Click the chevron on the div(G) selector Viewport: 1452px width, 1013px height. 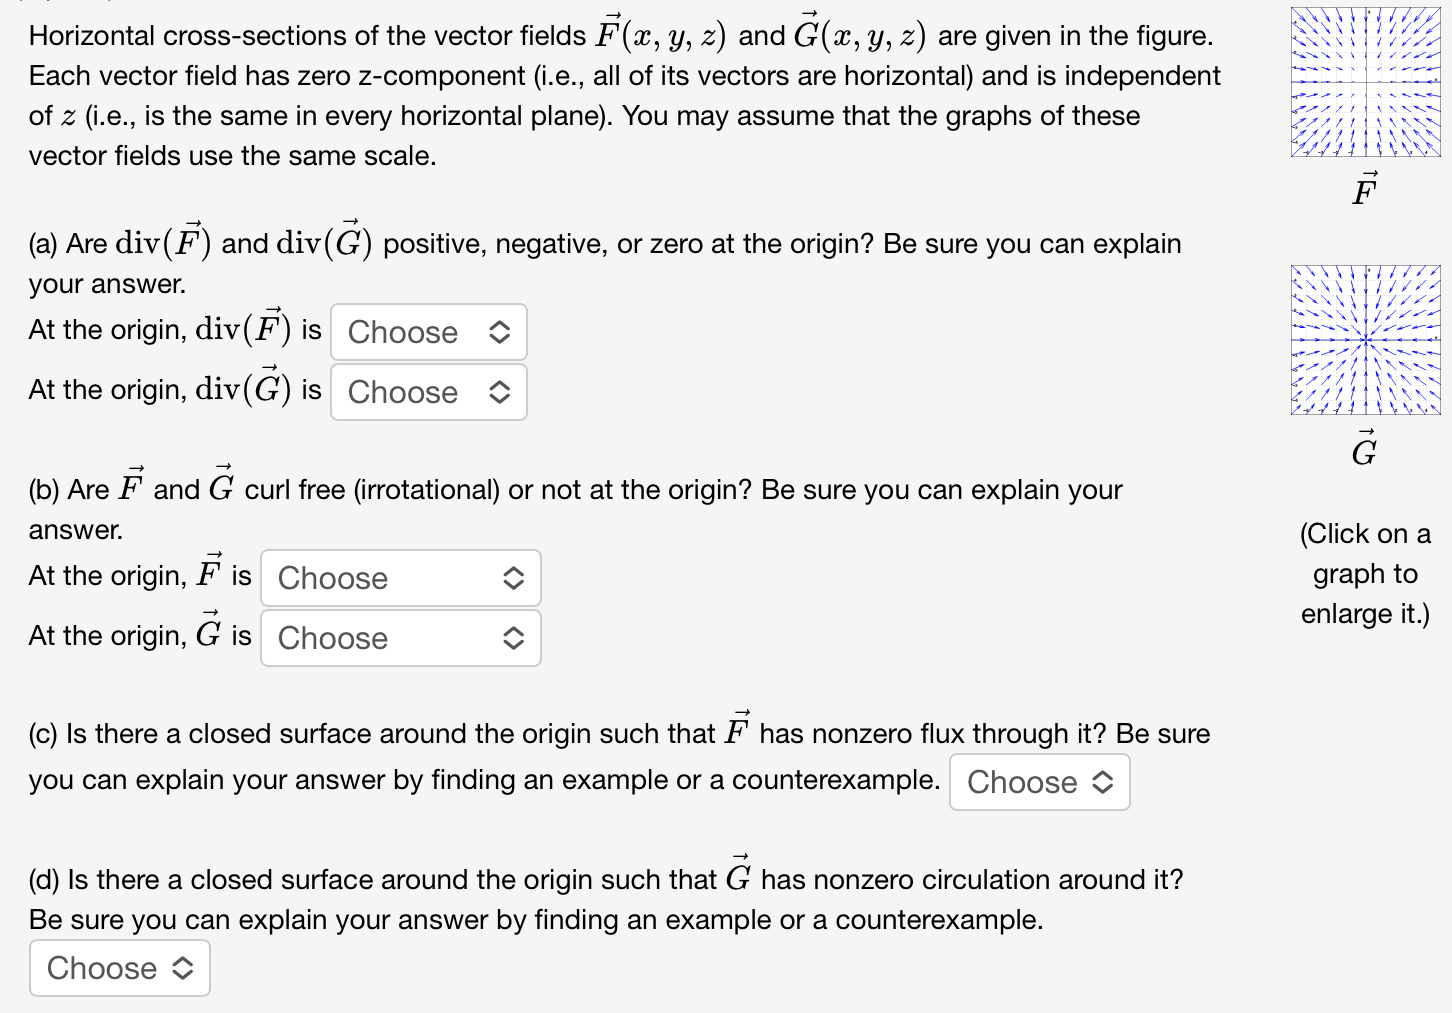click(x=500, y=392)
